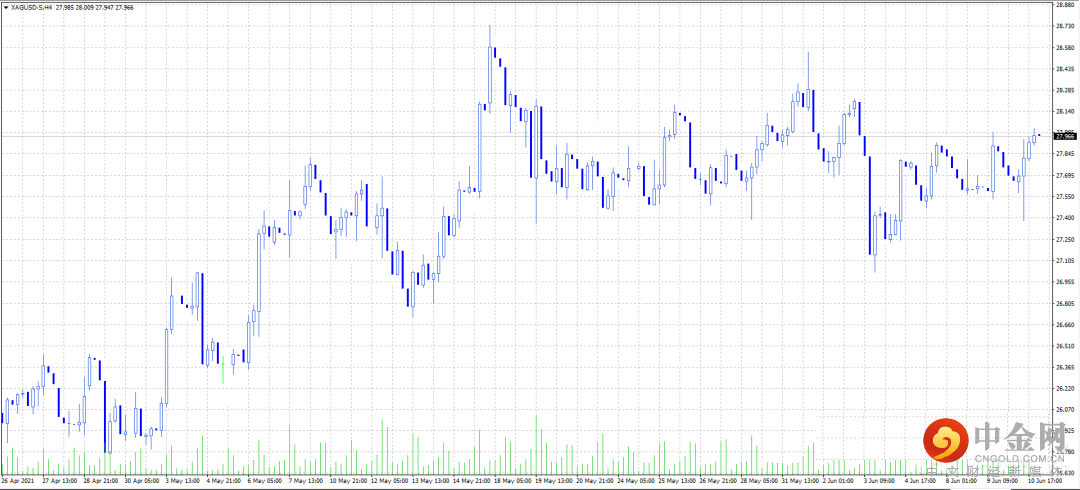
Task: Click the 26.510 price axis label
Action: coord(1065,346)
